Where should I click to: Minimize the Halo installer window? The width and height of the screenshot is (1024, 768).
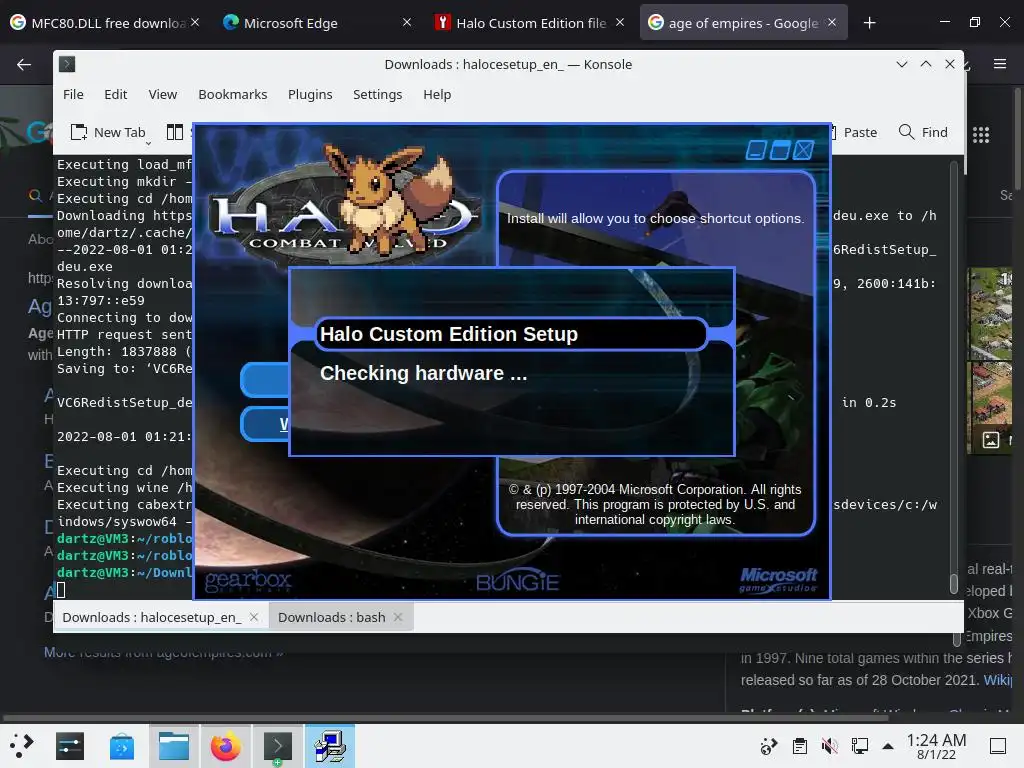(755, 150)
